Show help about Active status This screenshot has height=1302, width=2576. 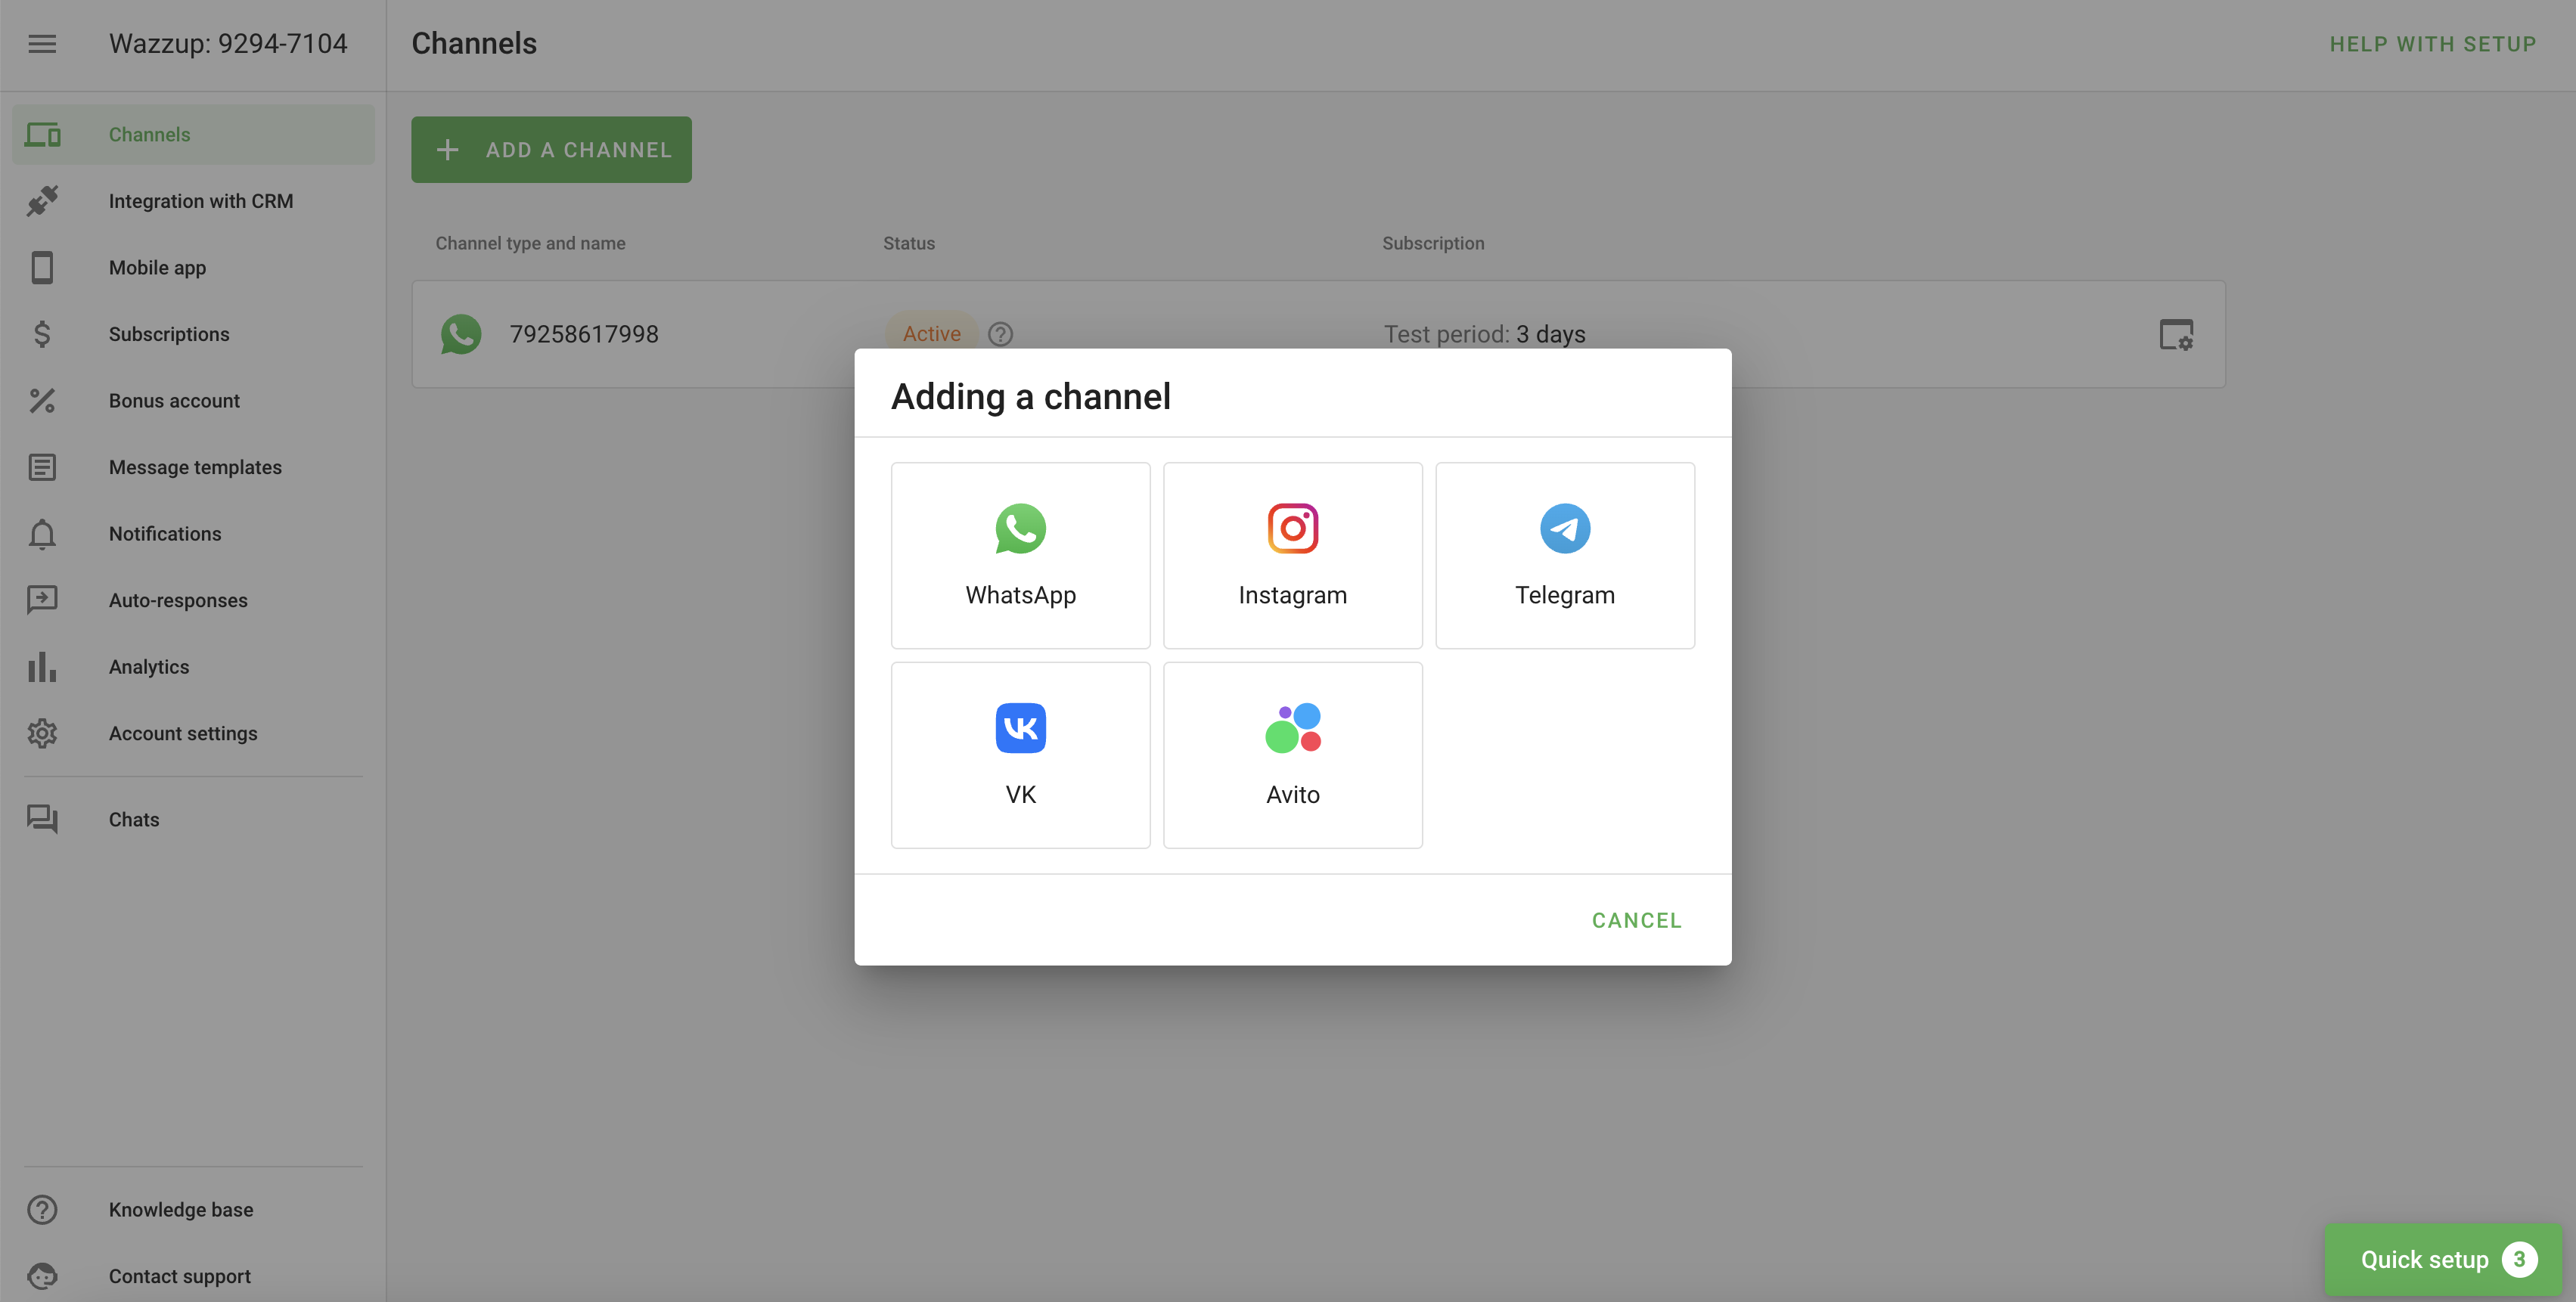[1001, 334]
